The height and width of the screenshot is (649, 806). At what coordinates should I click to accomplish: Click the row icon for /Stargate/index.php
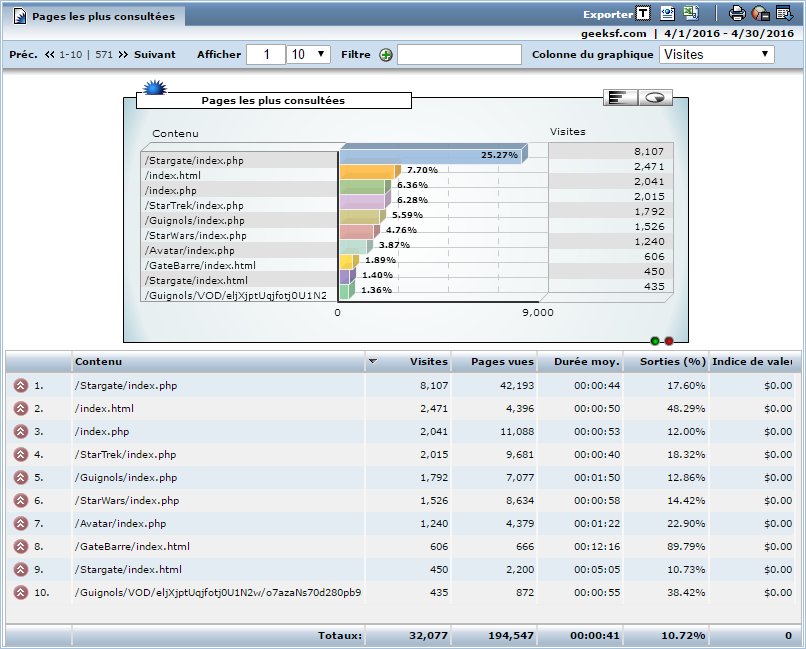pyautogui.click(x=21, y=385)
